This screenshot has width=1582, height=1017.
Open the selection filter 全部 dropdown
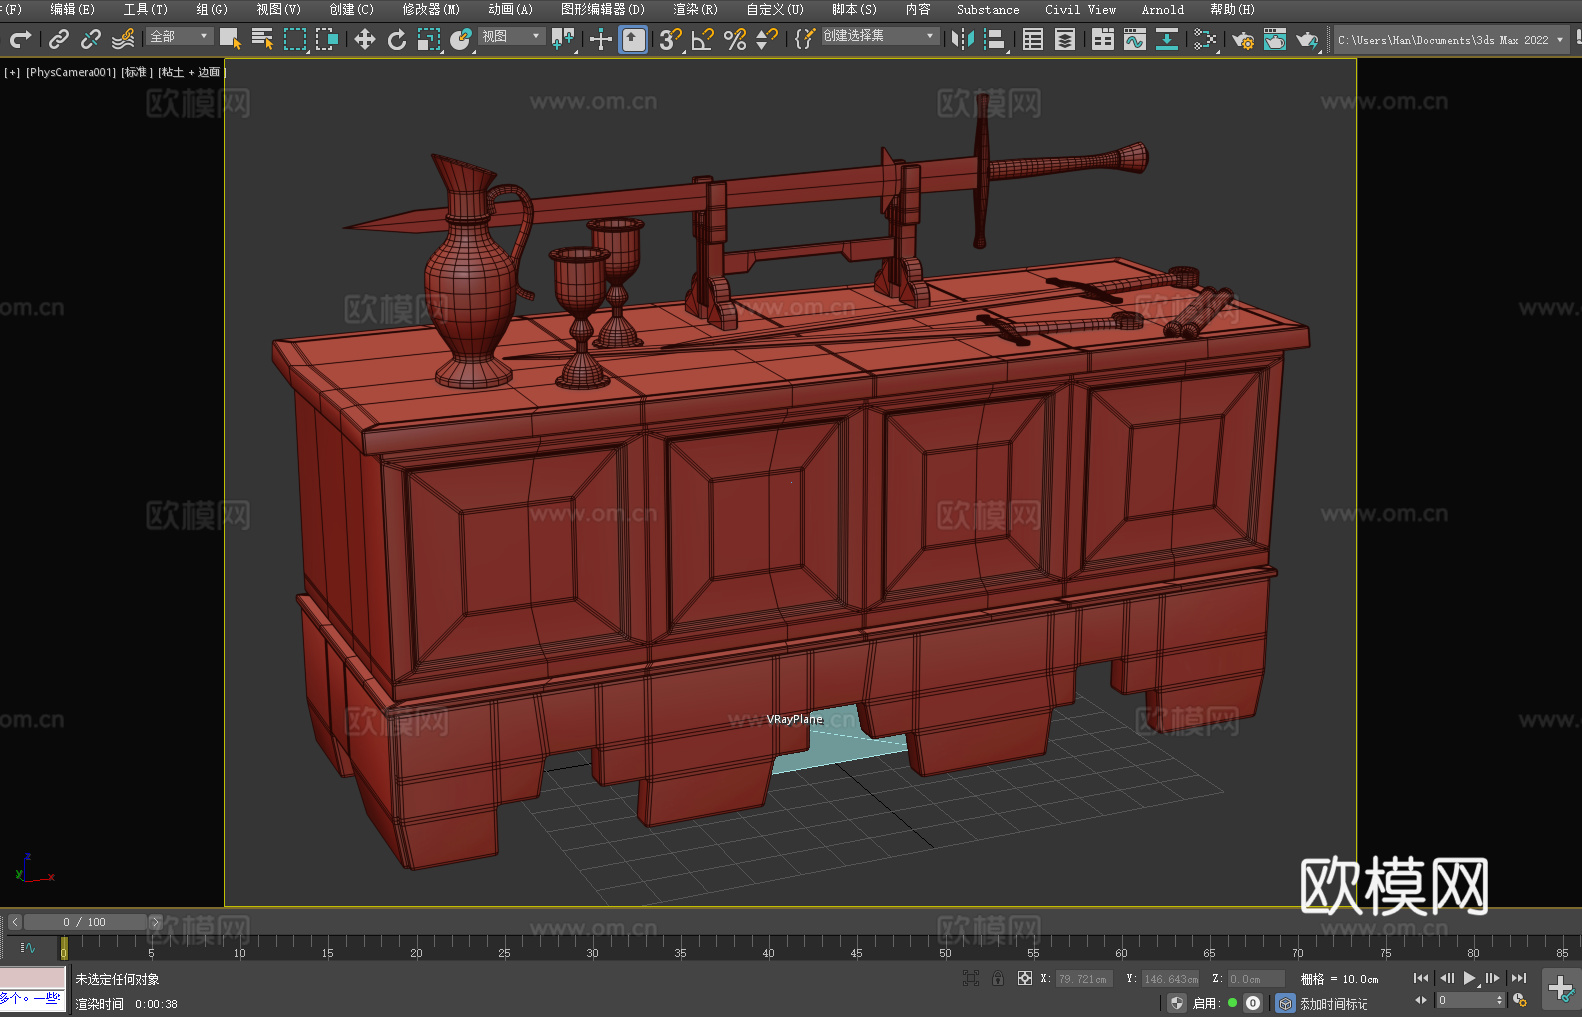180,36
